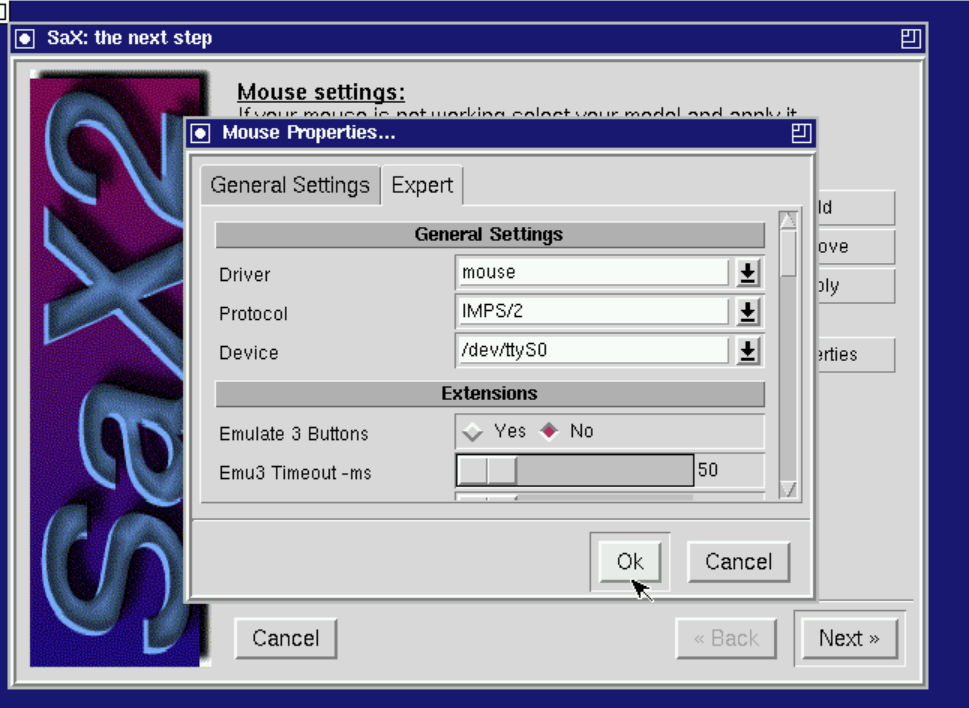The image size is (969, 708).
Task: Click Cancel in Mouse Properties dialog
Action: pyautogui.click(x=738, y=562)
